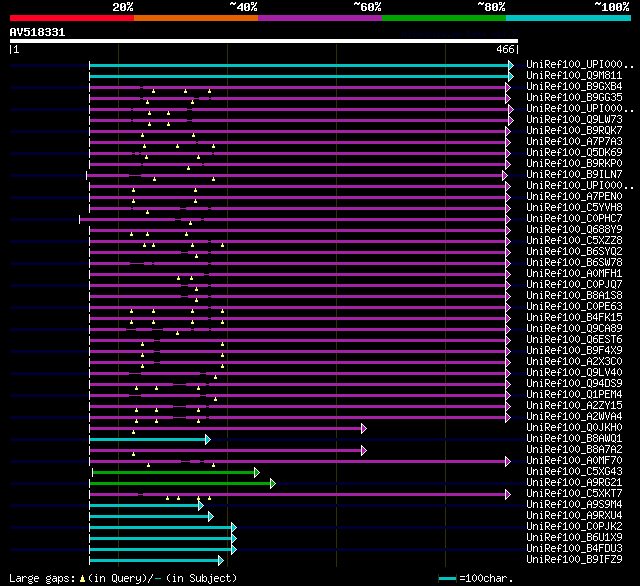Click the cyan ~100% identity legend segment
The height and width of the screenshot is (586, 640).
pos(569,18)
